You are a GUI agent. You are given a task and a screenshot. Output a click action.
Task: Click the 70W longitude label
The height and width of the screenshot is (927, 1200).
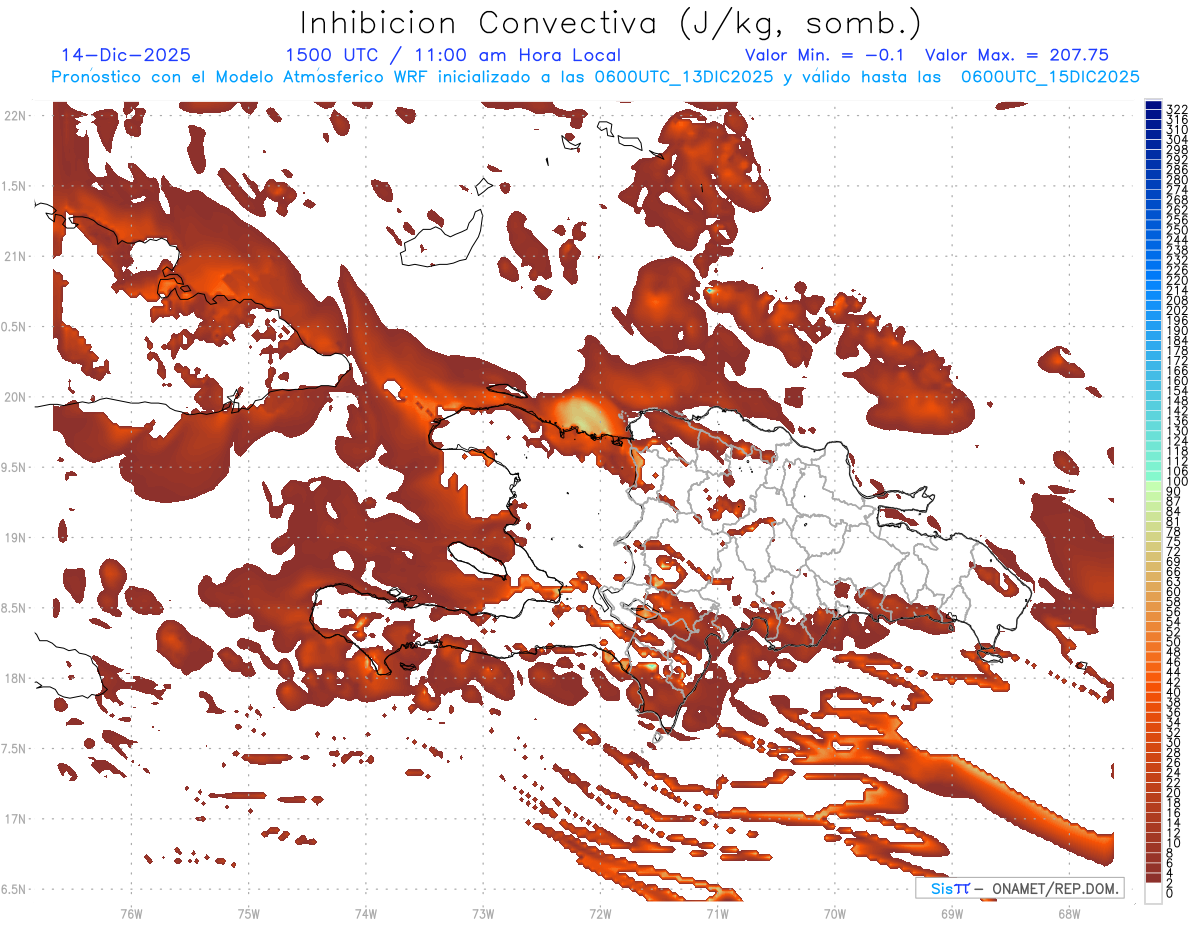(x=834, y=913)
